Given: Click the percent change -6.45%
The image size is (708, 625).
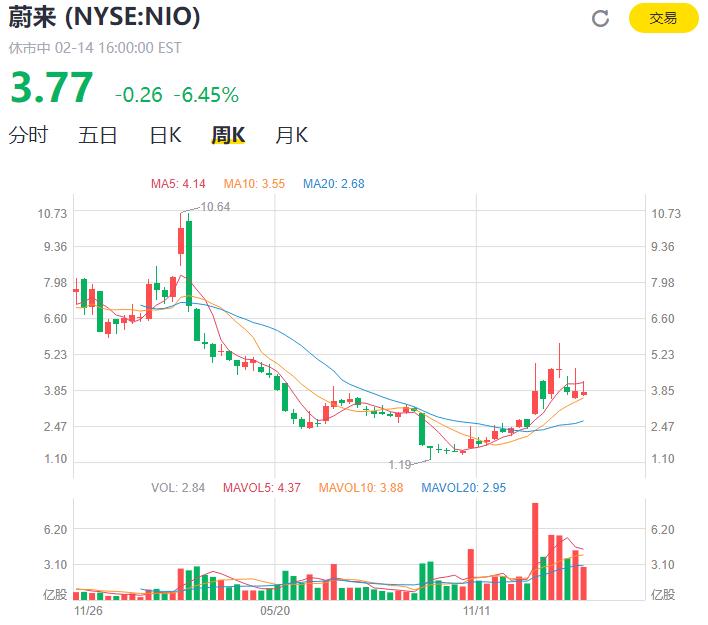Looking at the screenshot, I should coord(206,95).
